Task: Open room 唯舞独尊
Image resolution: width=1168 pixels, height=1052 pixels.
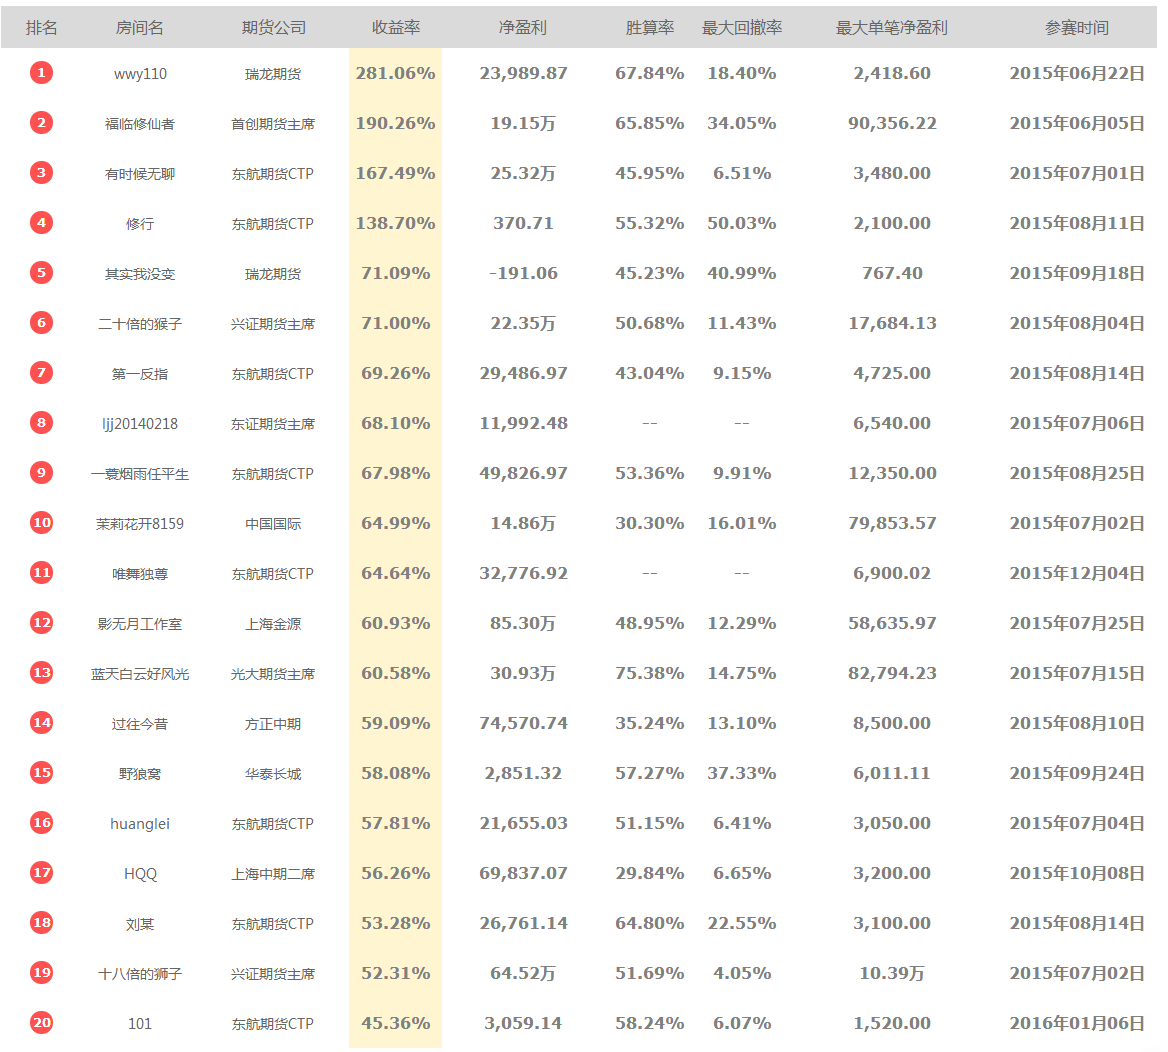Action: 140,574
